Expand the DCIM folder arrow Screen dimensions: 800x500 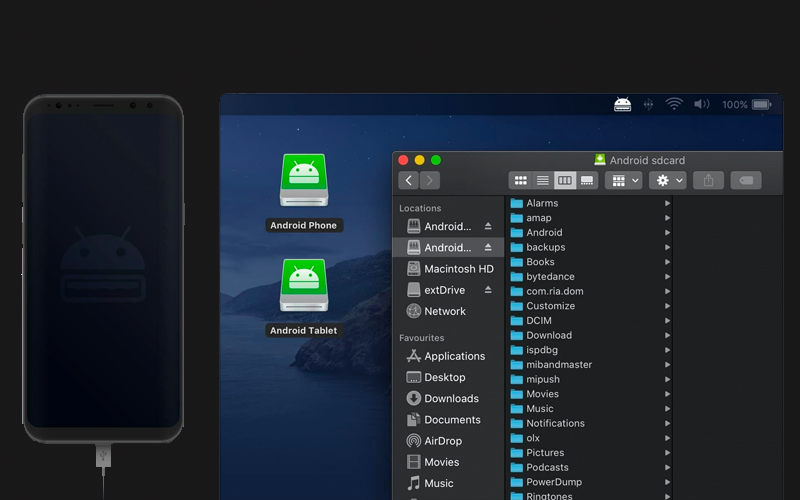coord(667,321)
